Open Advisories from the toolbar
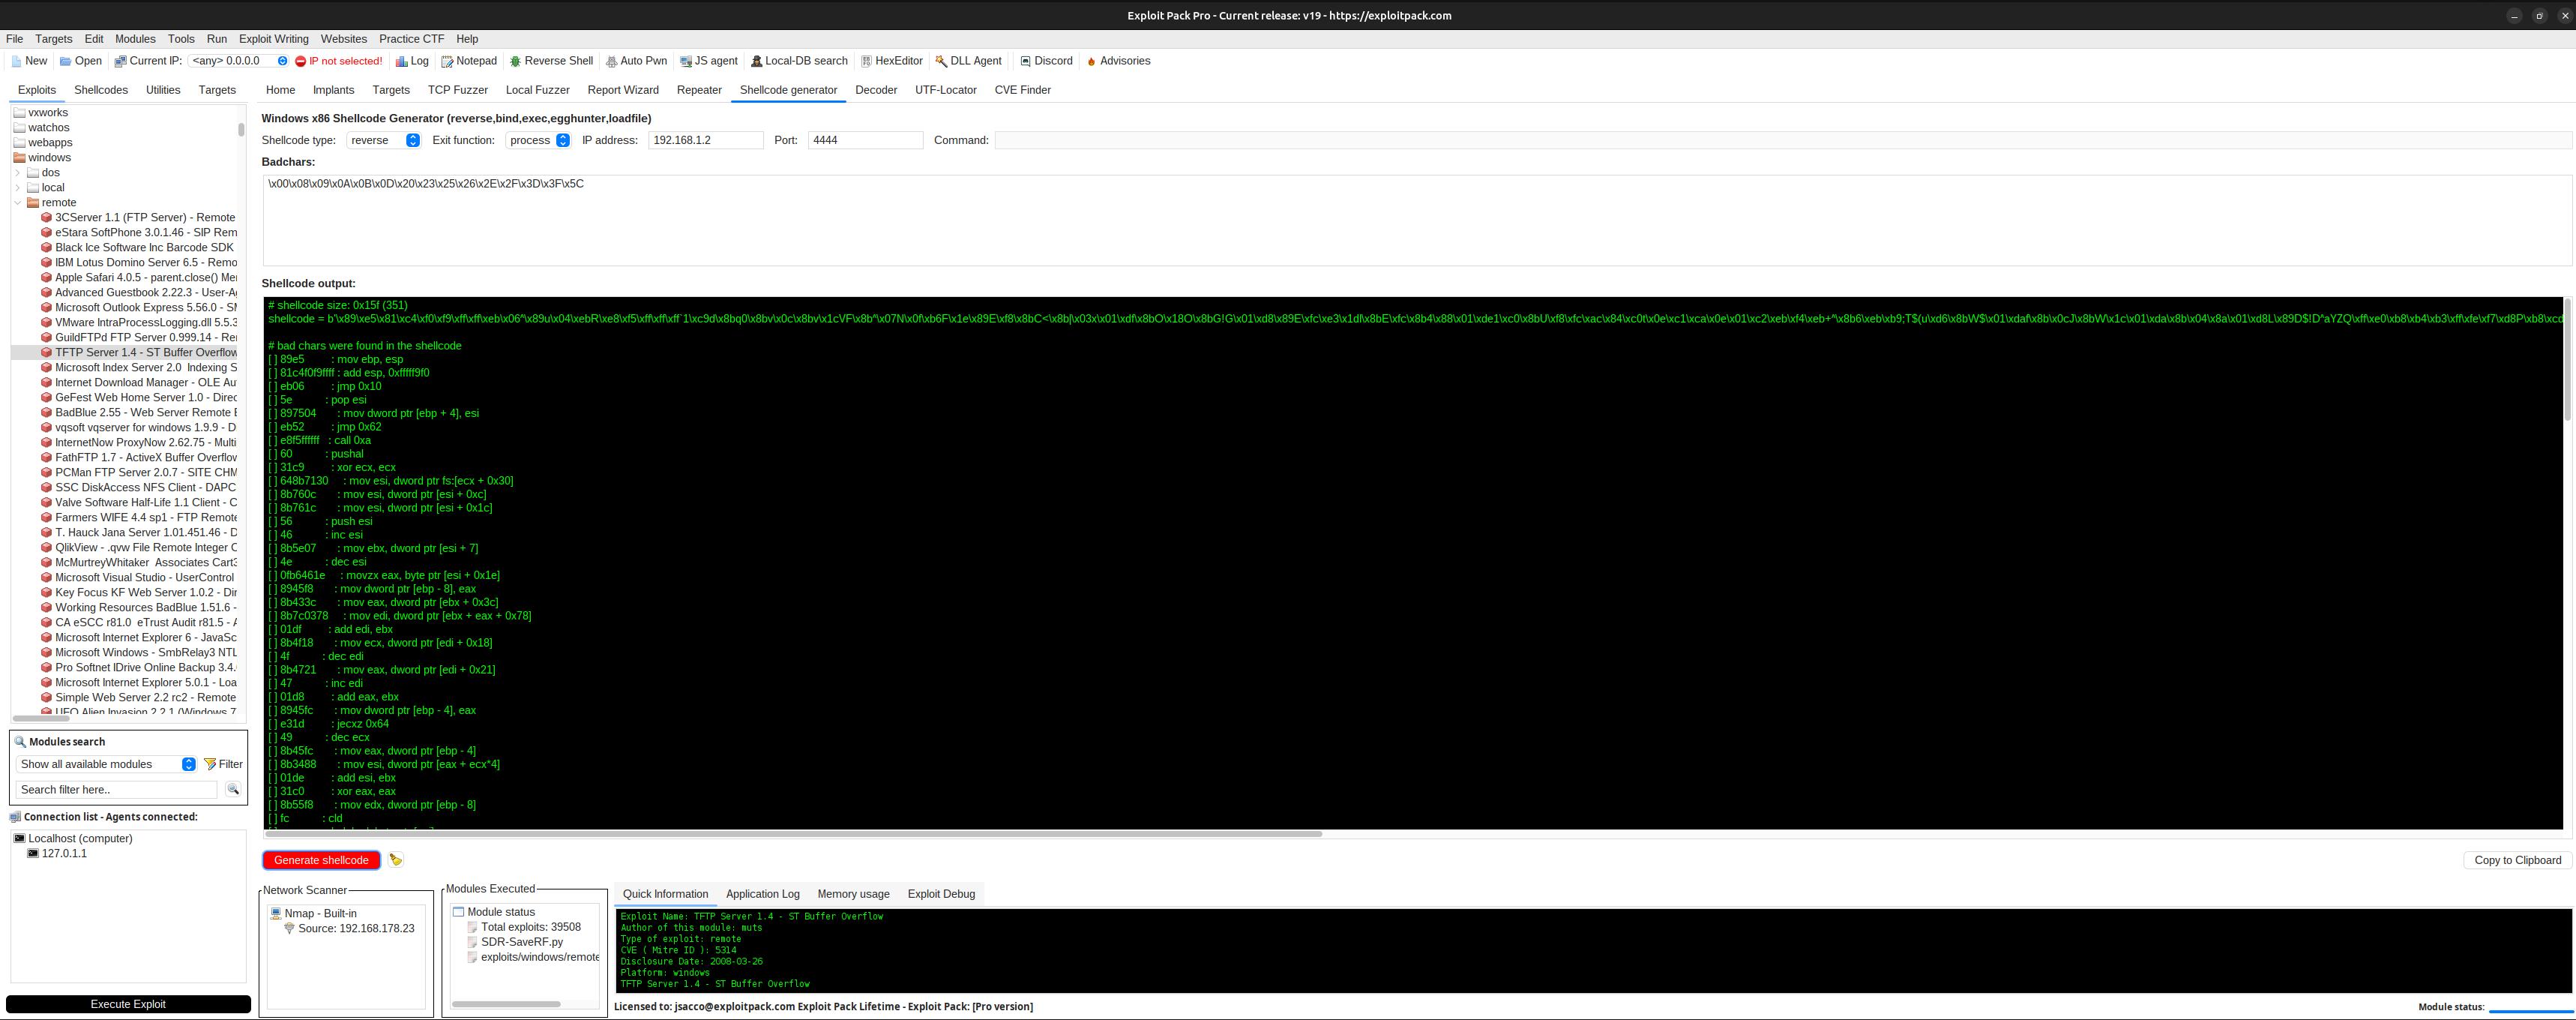2576x1020 pixels. (1118, 61)
